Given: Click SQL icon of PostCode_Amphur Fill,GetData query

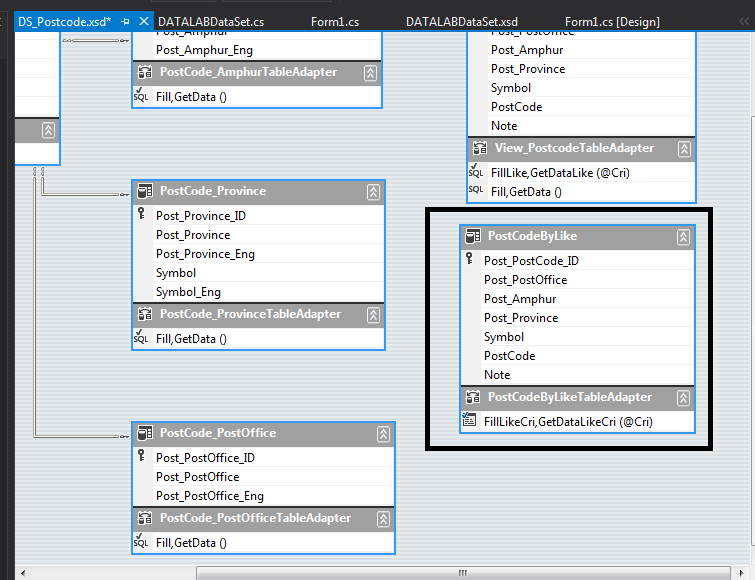Looking at the screenshot, I should (x=141, y=95).
